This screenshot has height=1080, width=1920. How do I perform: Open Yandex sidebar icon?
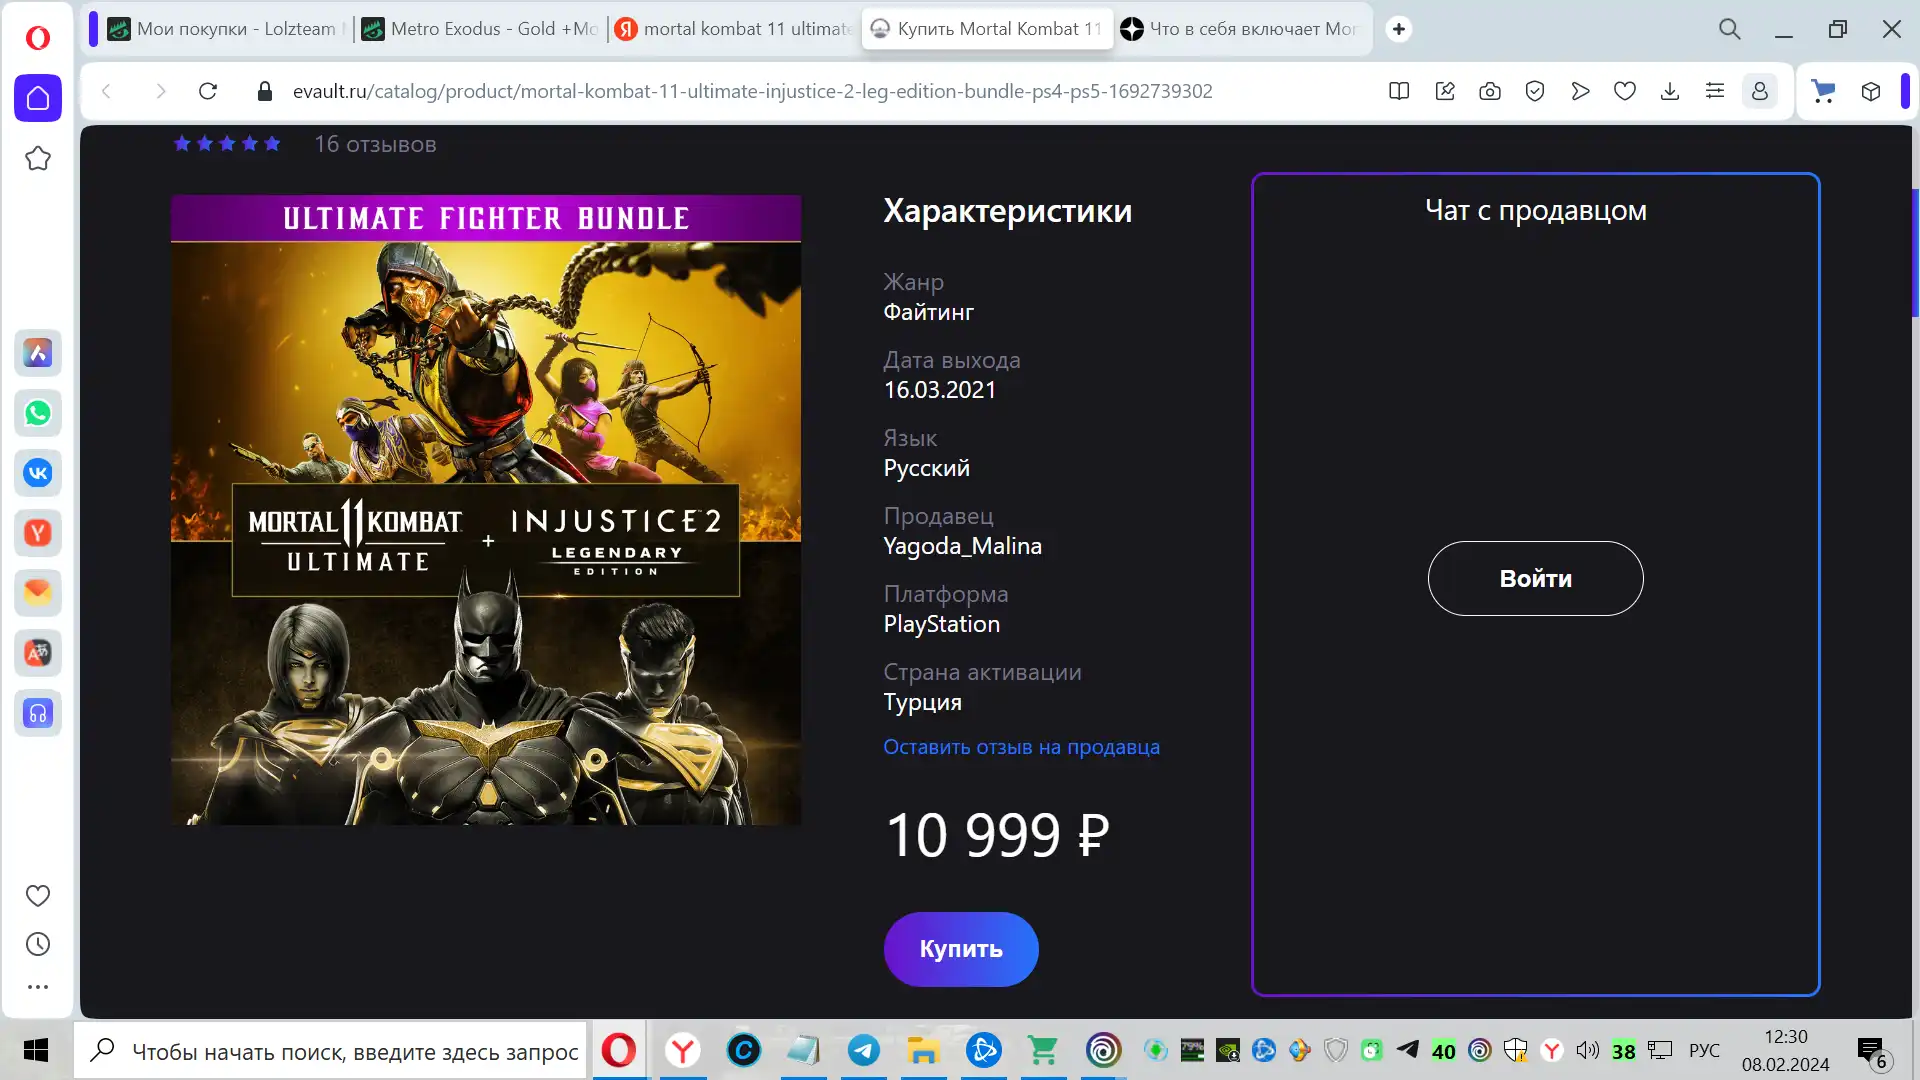tap(38, 533)
